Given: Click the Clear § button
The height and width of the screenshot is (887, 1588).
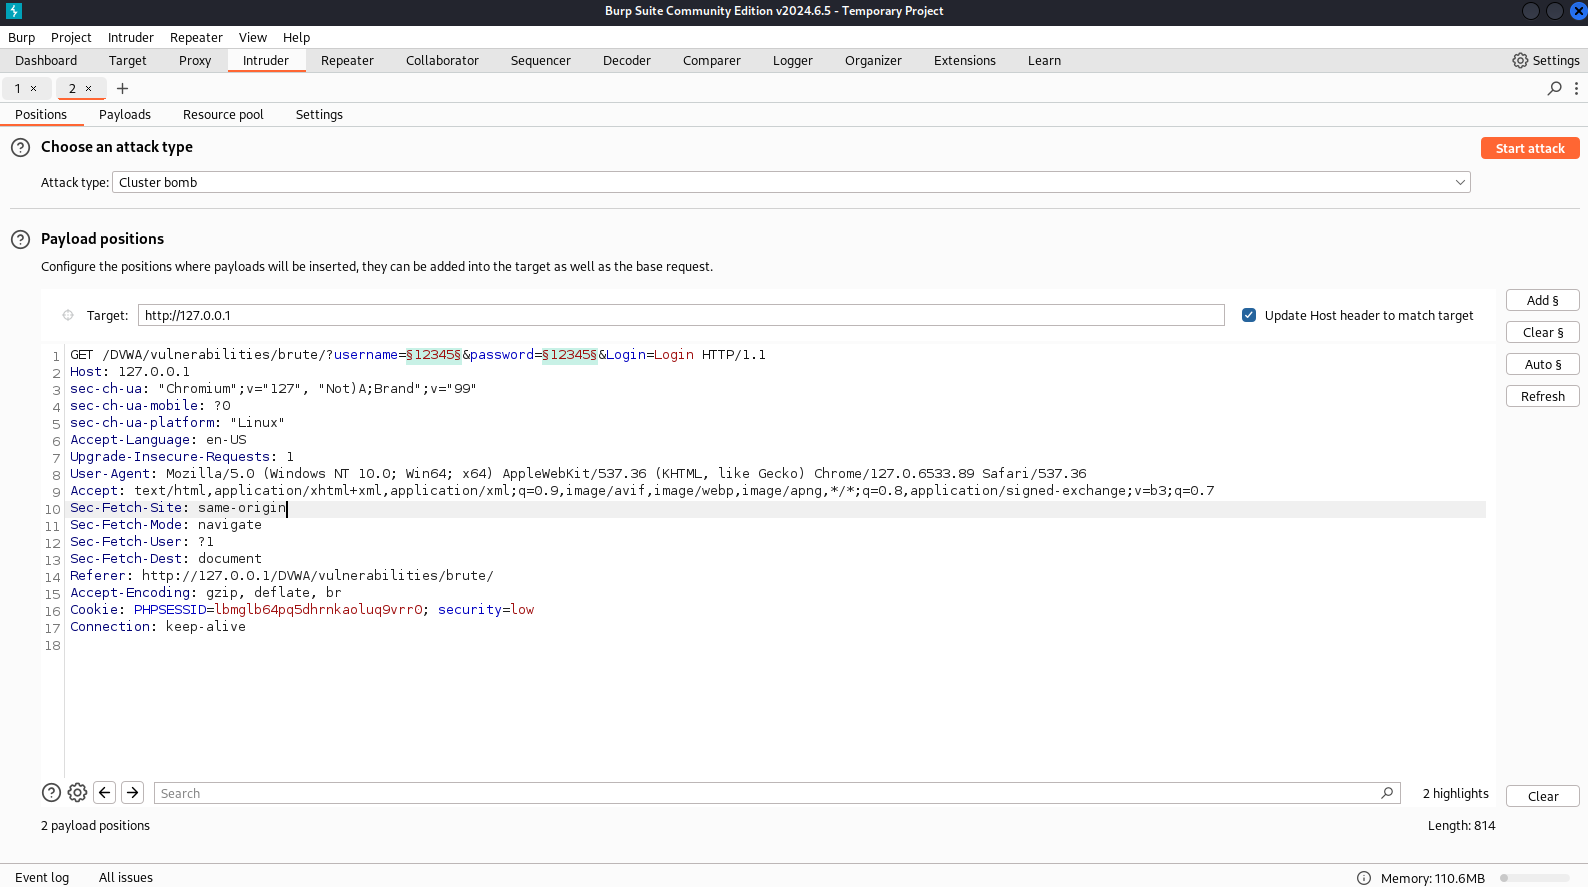Looking at the screenshot, I should click(x=1543, y=332).
